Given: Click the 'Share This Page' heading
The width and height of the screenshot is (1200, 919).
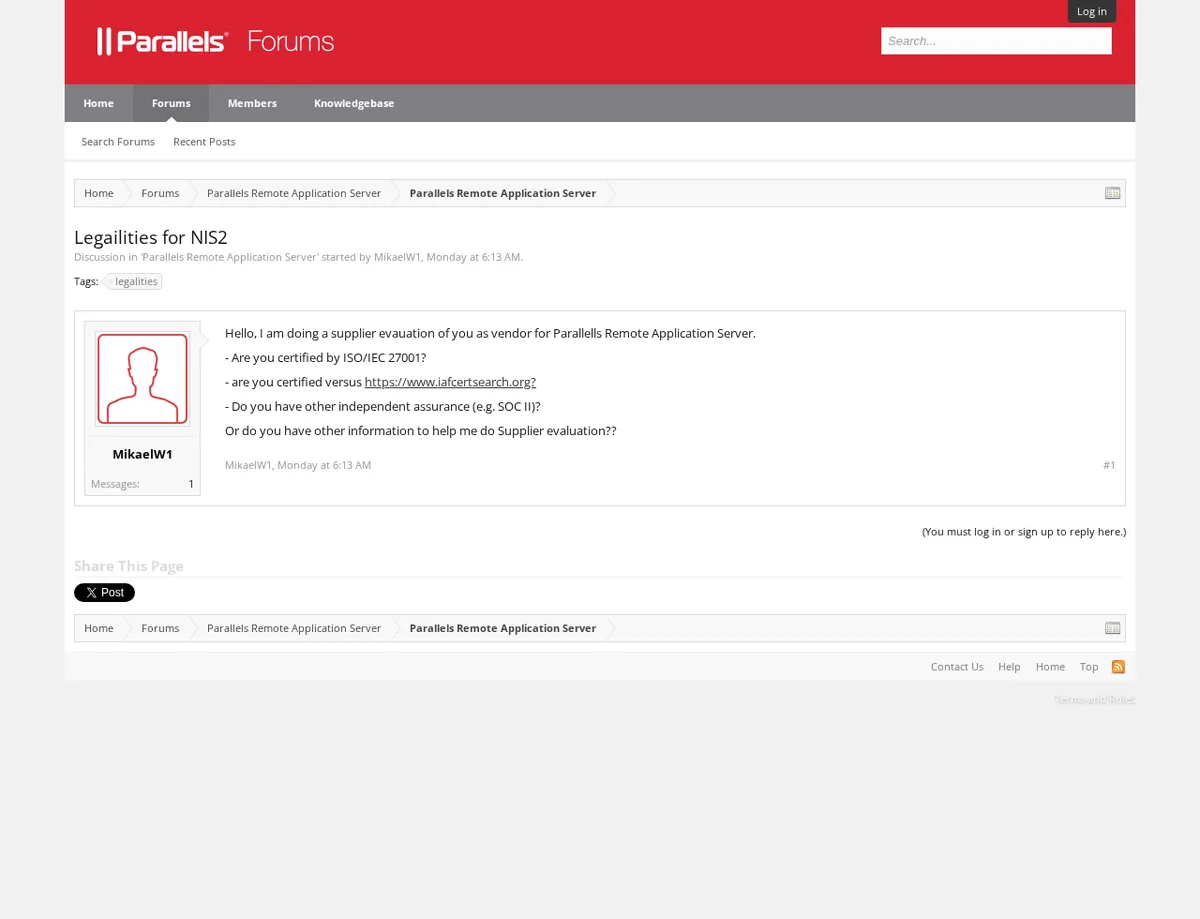Looking at the screenshot, I should (129, 566).
